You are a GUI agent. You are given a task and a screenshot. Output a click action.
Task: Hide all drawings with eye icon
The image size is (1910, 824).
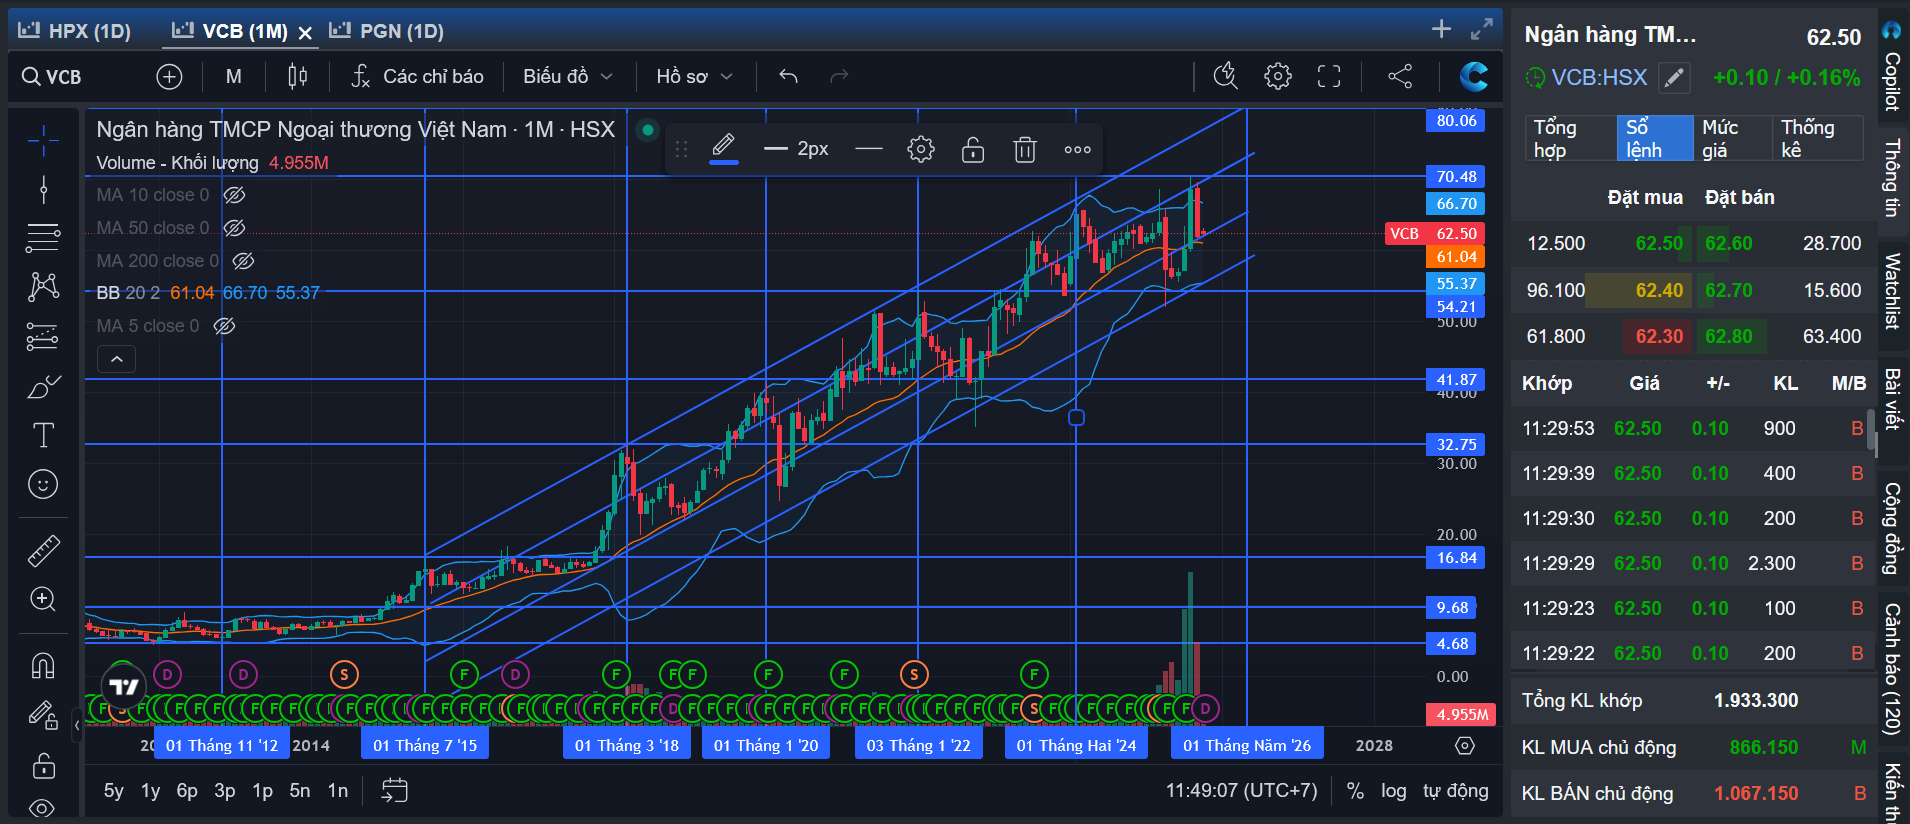(43, 808)
